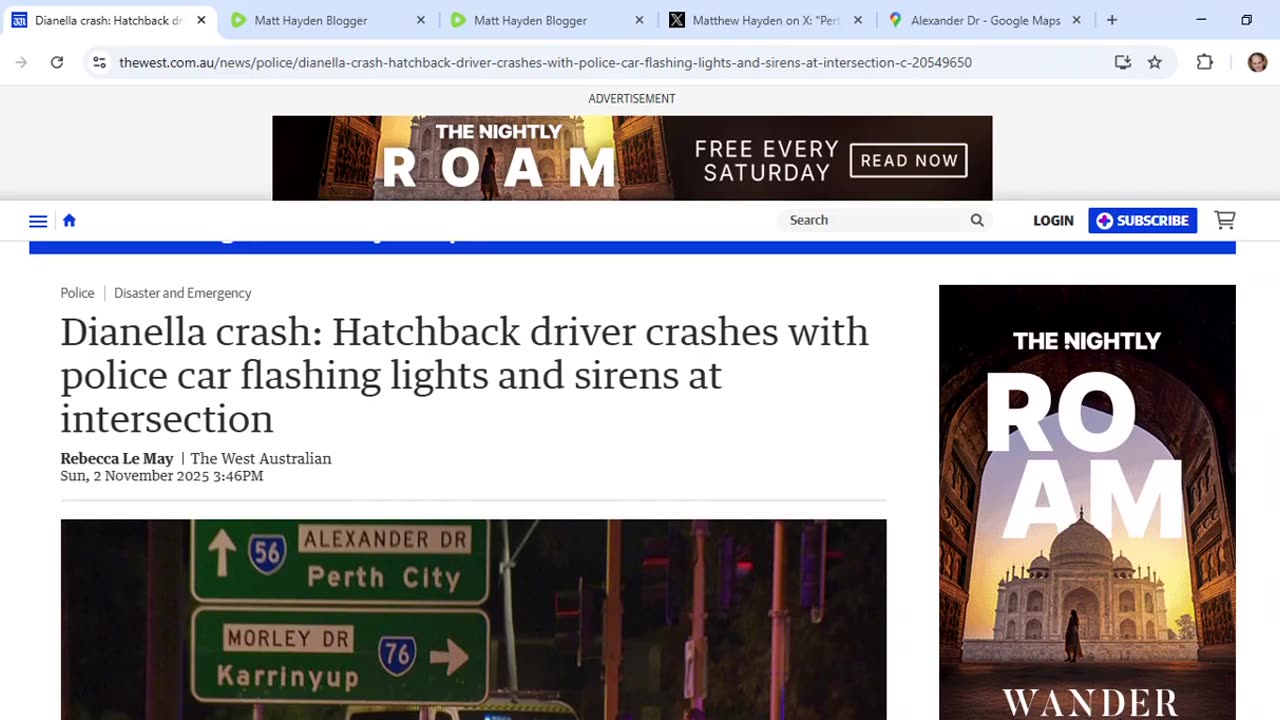Open the Police category link
The width and height of the screenshot is (1280, 720).
[x=77, y=293]
